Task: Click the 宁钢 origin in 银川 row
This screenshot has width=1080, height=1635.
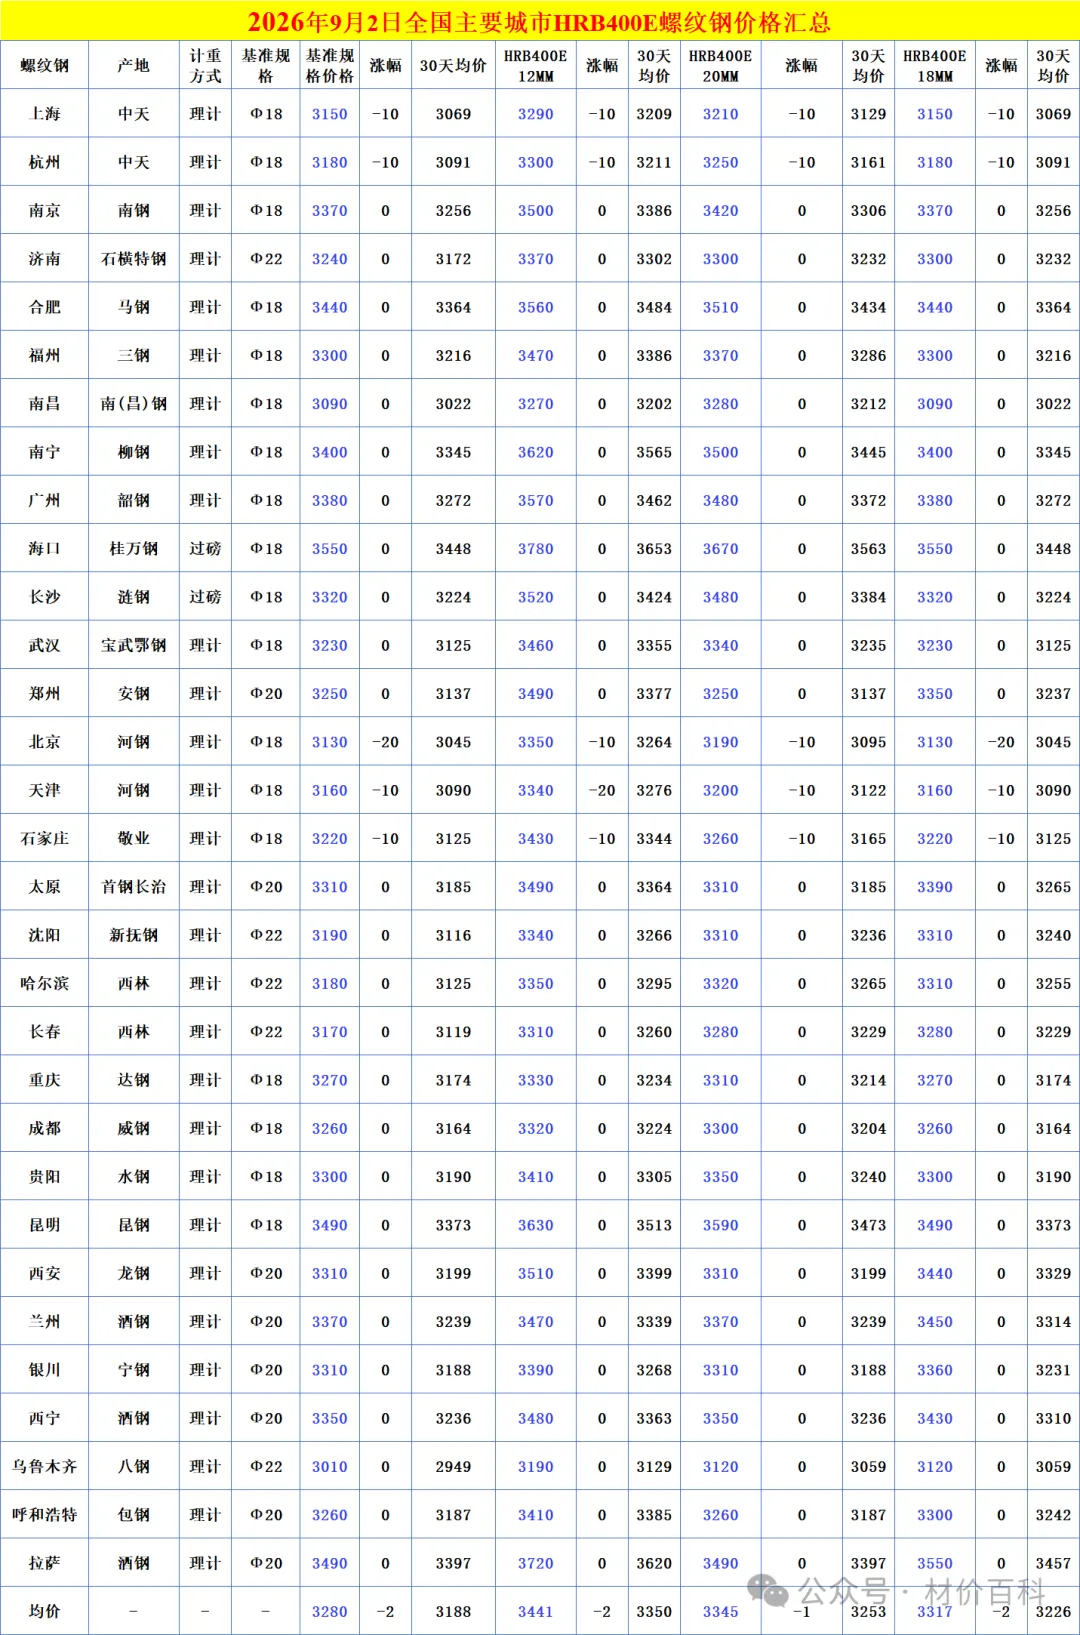Action: pyautogui.click(x=134, y=1370)
